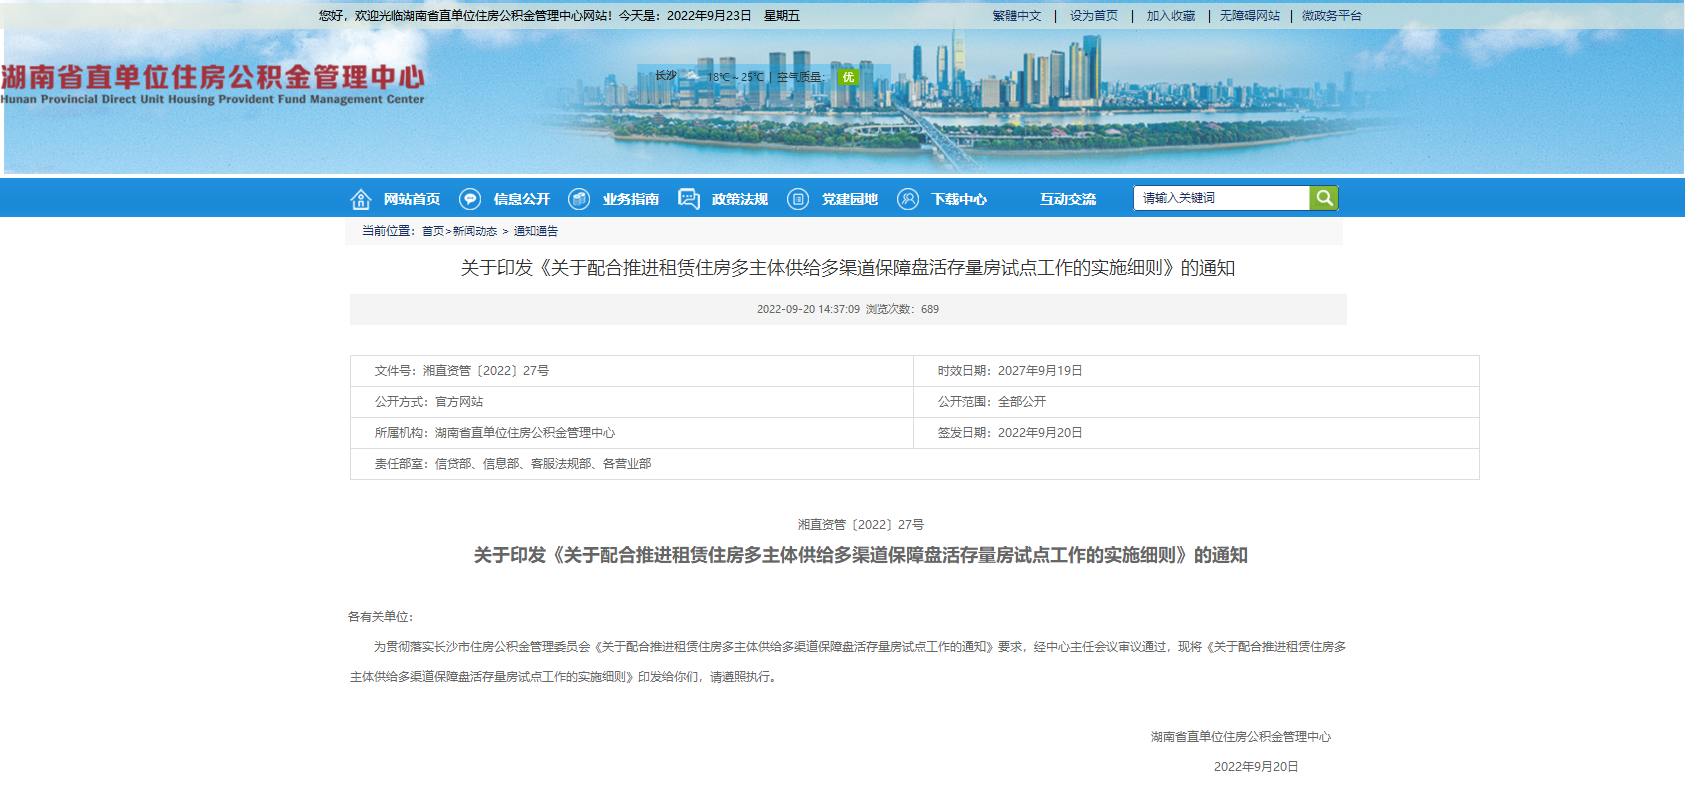Click 通知通告 in the breadcrumb
The image size is (1685, 791).
coord(536,231)
